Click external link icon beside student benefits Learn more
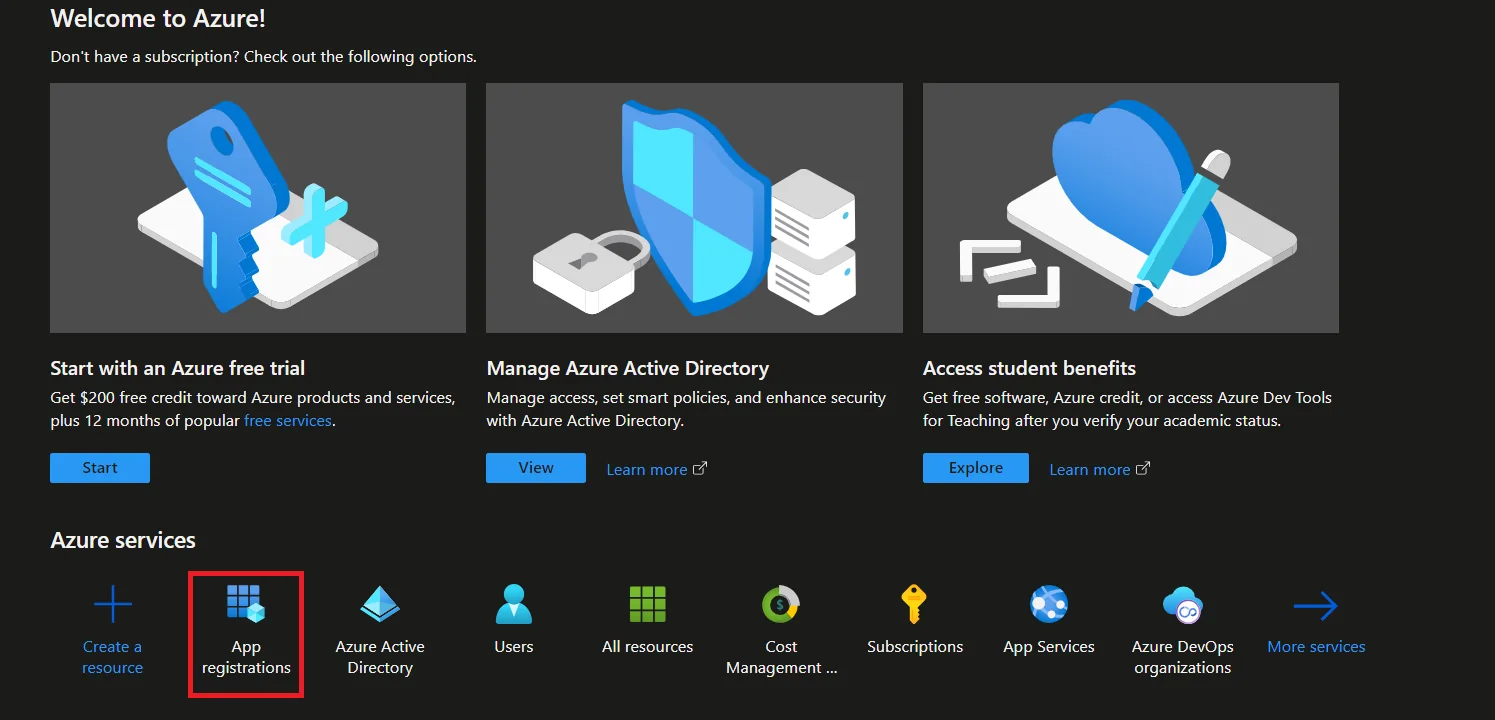Screen dimensions: 1495x720 click(1143, 469)
